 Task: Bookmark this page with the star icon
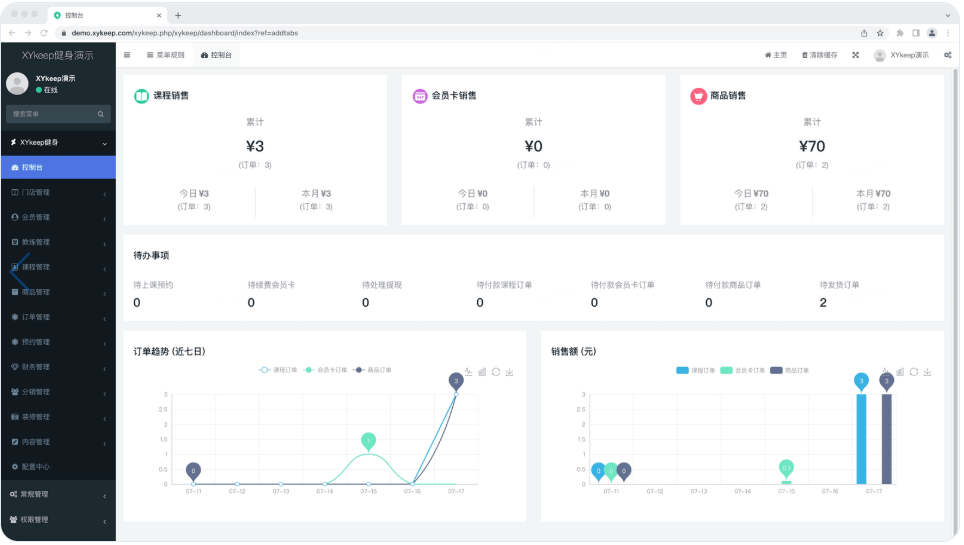click(880, 33)
